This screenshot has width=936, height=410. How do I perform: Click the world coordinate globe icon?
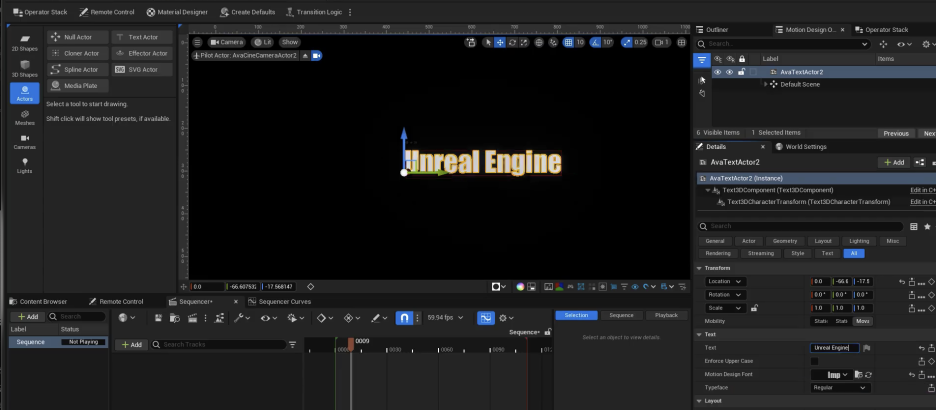(539, 42)
